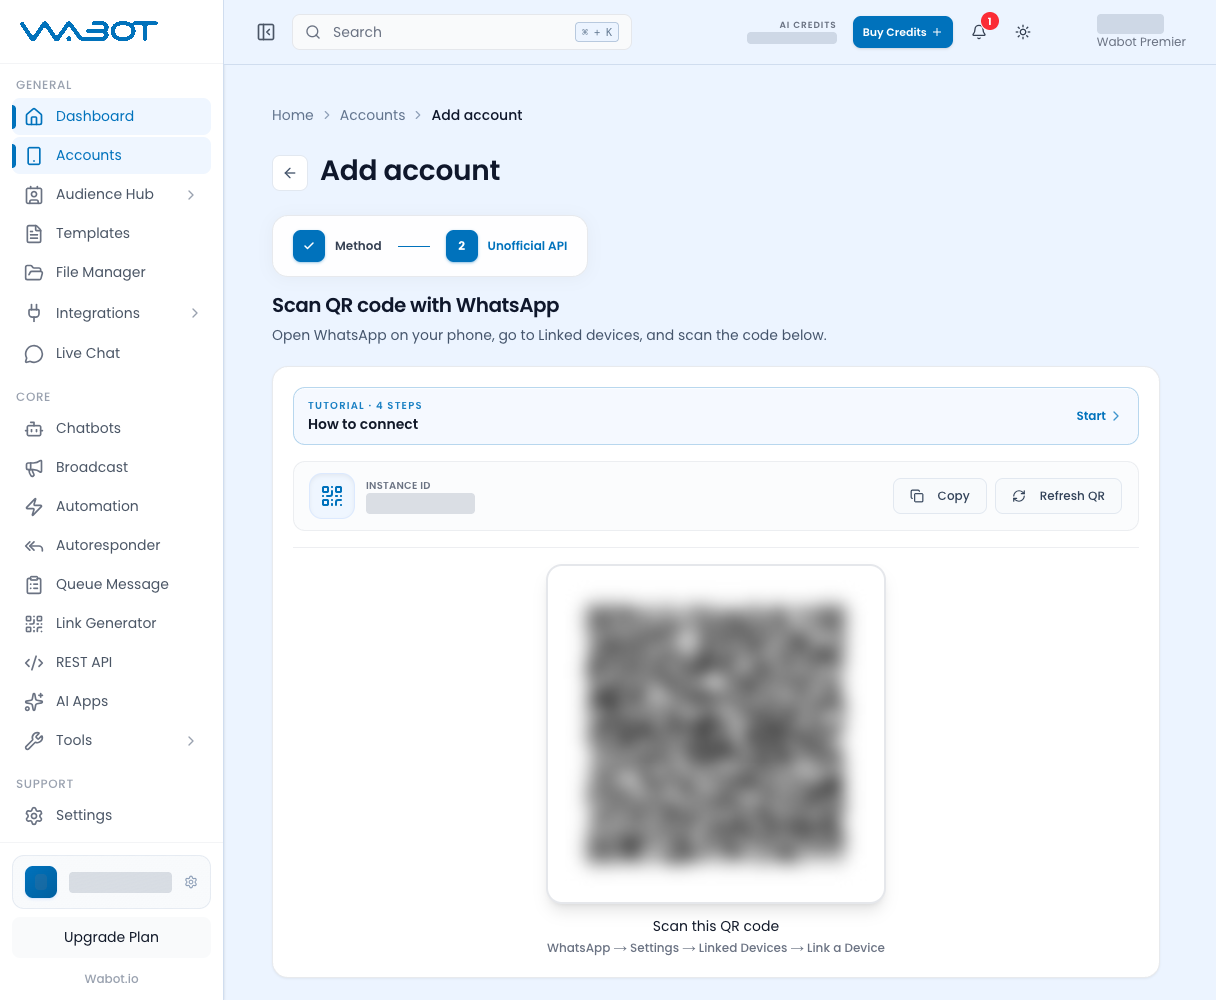Open Autoresponder in the sidebar
Image resolution: width=1216 pixels, height=1000 pixels.
112,545
